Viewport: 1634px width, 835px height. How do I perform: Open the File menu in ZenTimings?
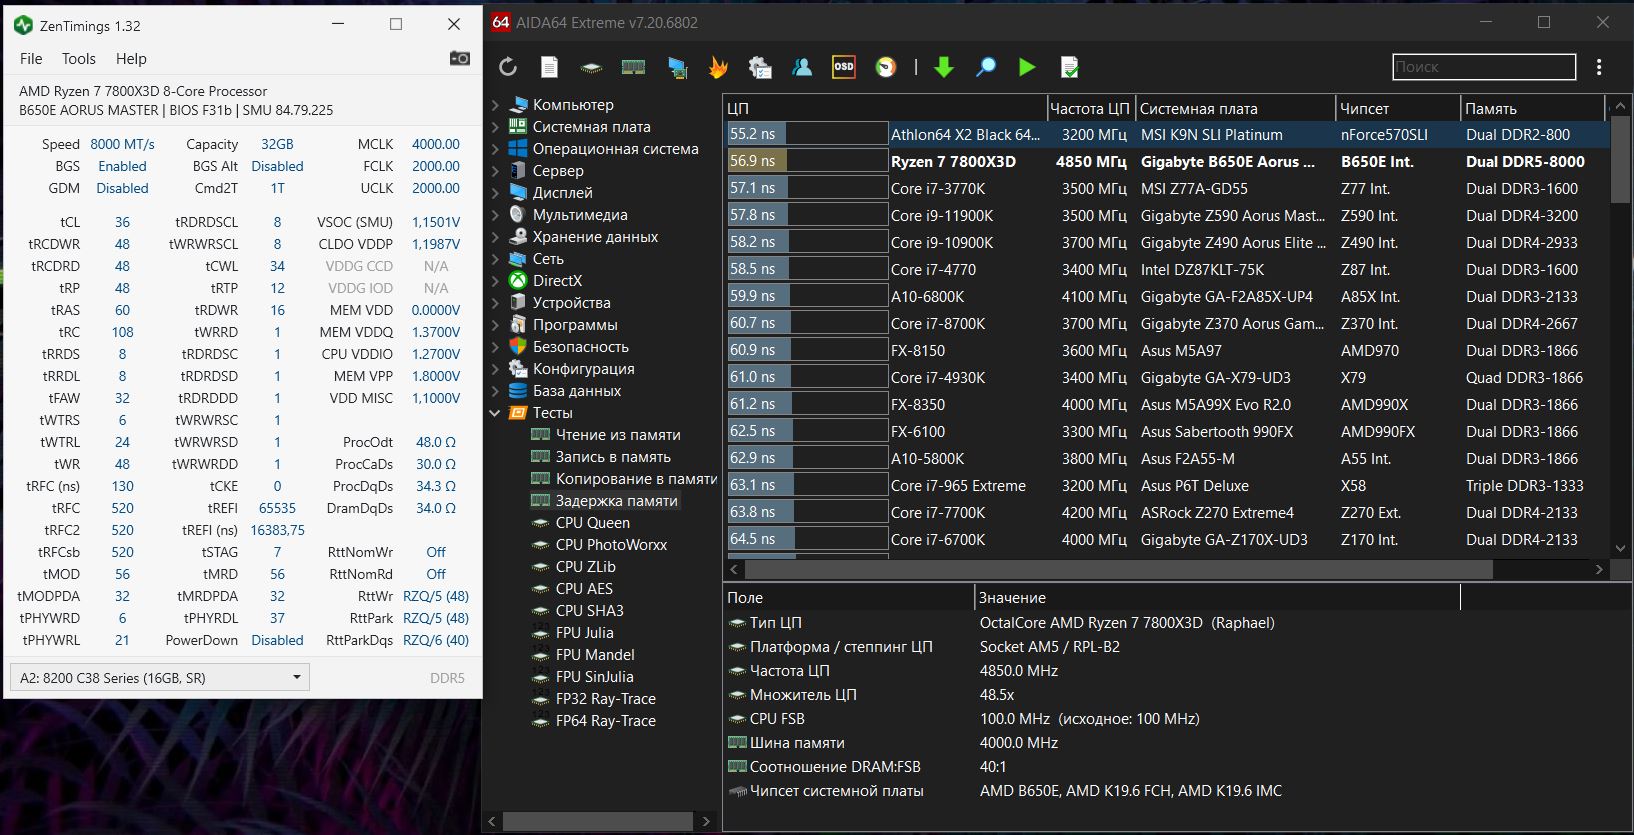pos(31,59)
